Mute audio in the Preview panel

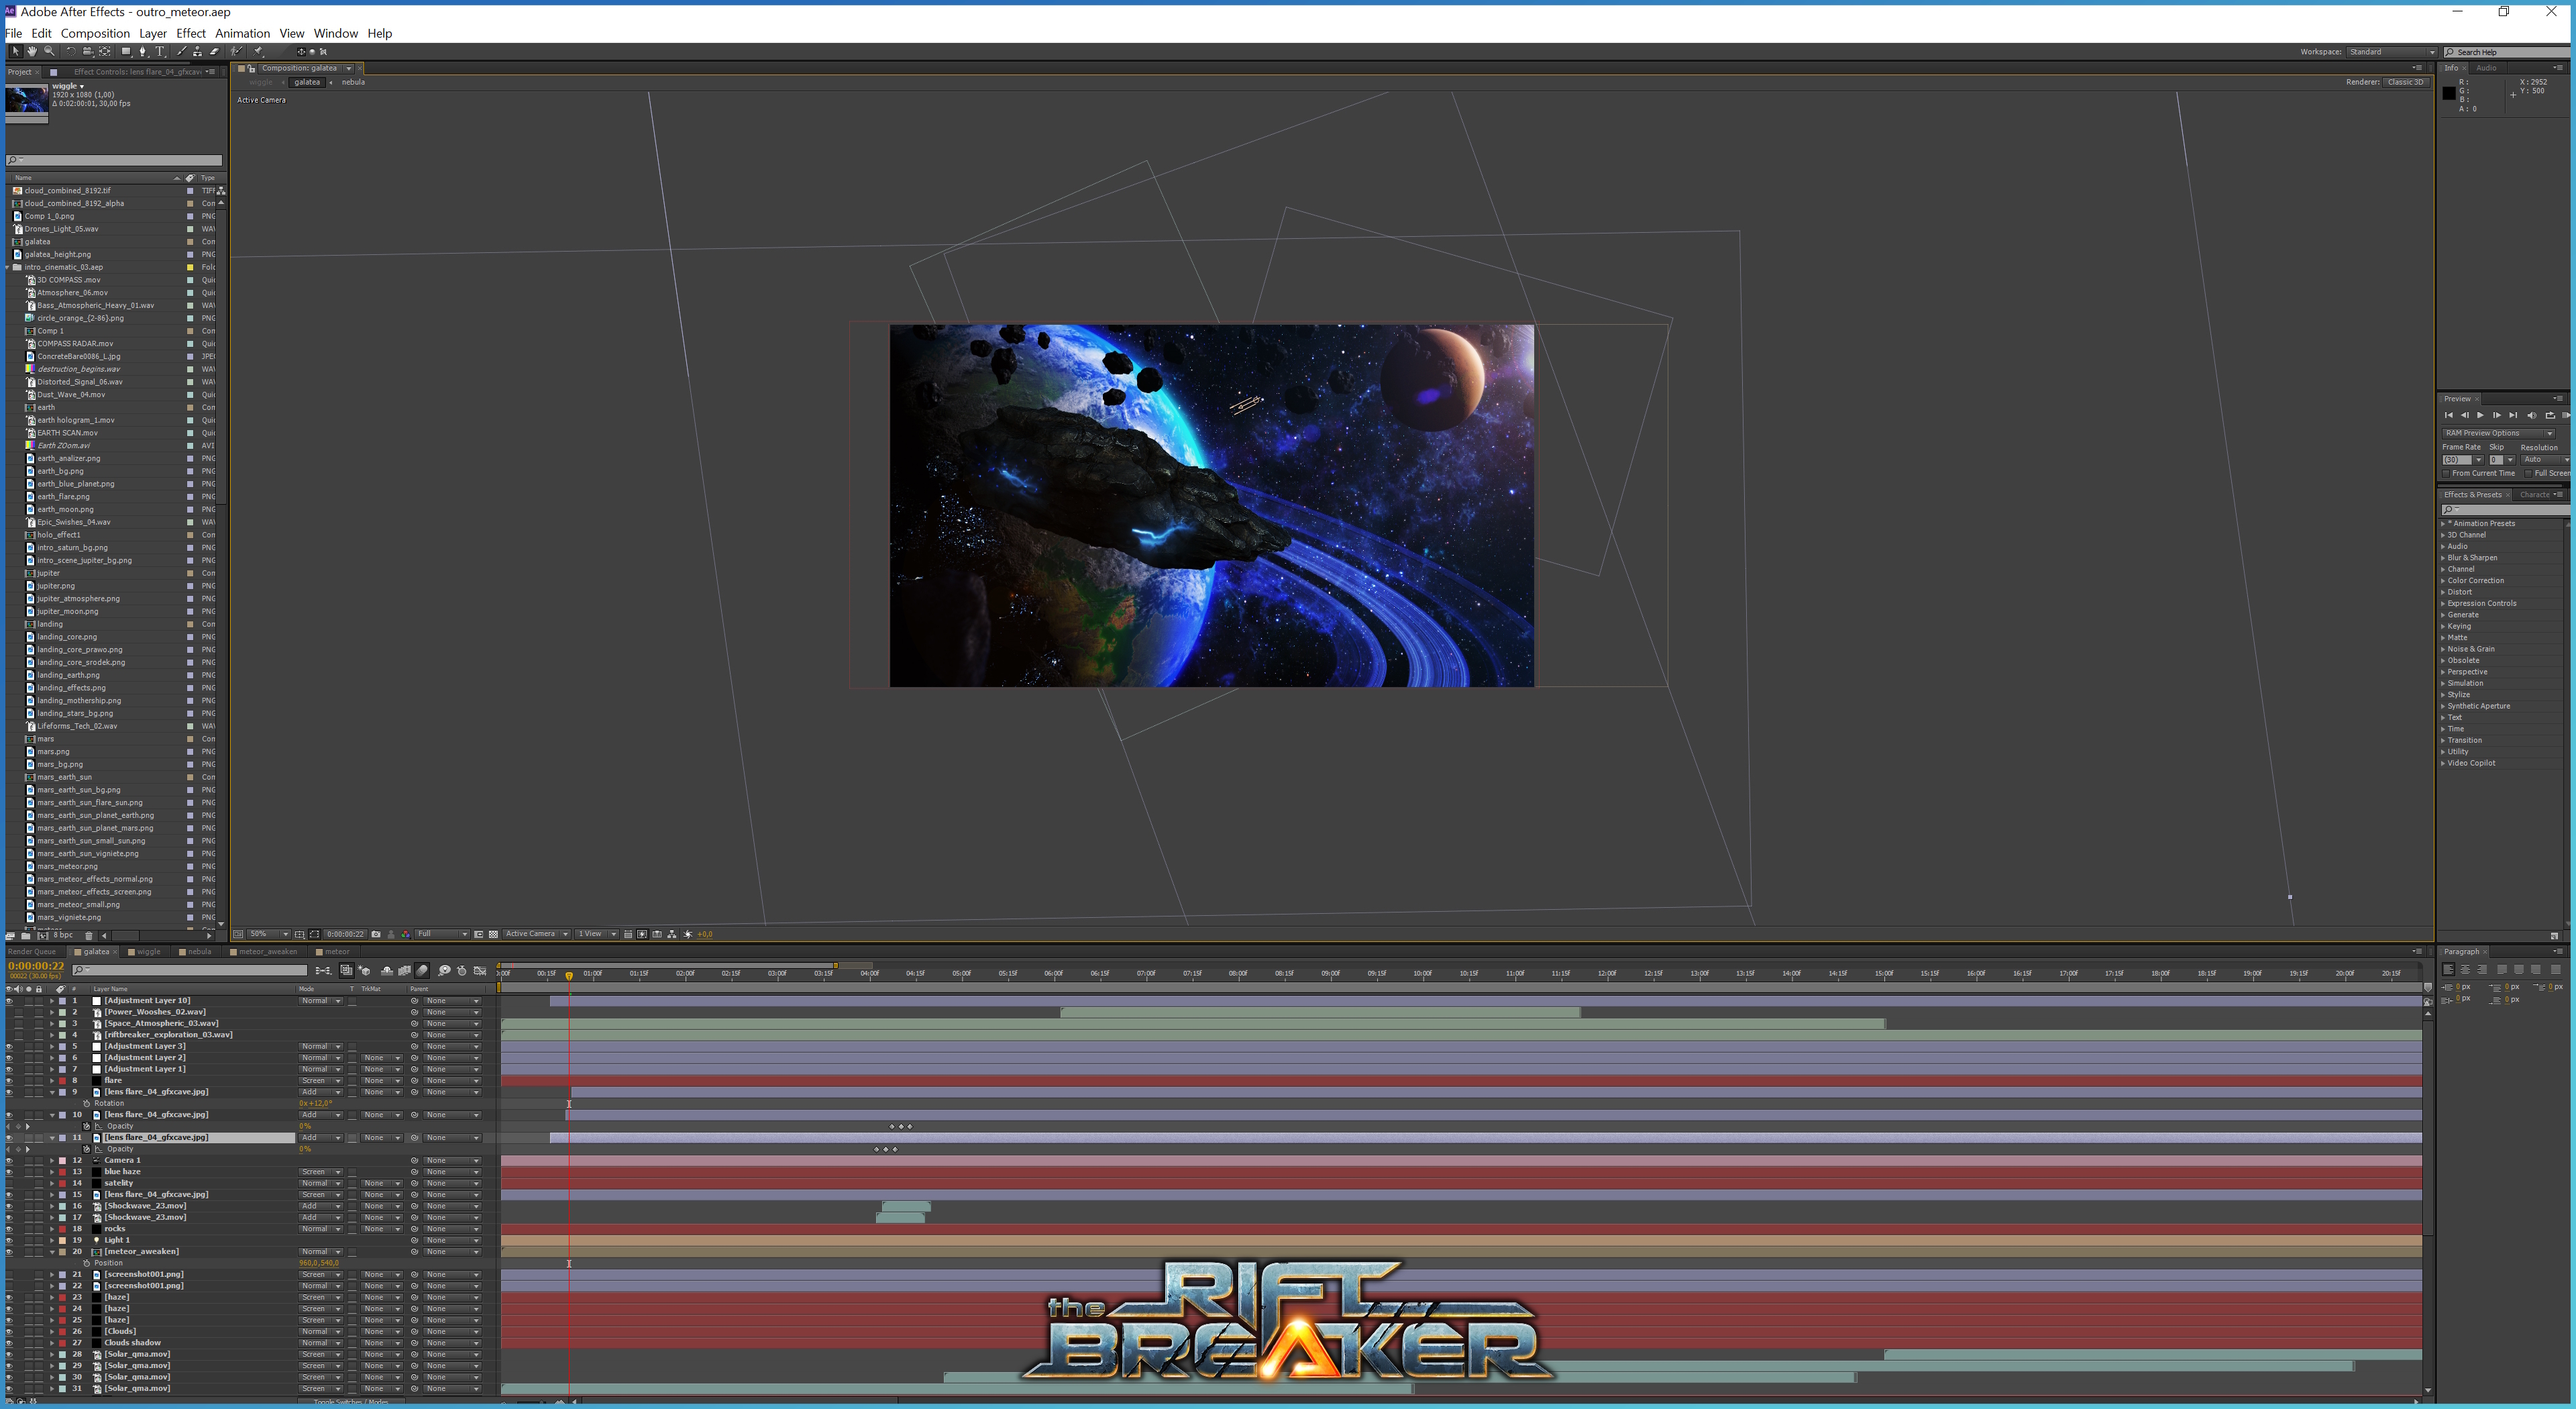point(2532,415)
